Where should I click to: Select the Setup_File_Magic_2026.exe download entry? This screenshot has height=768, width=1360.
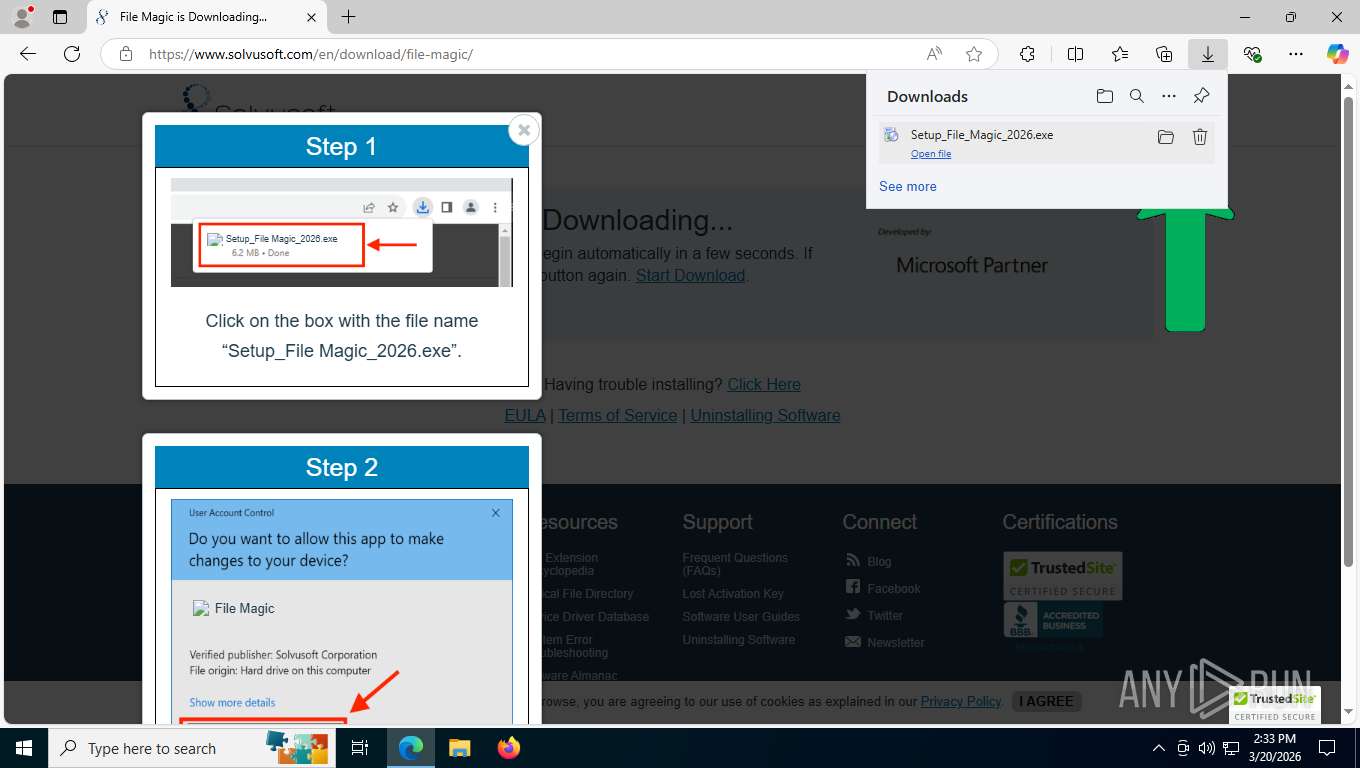click(1046, 143)
